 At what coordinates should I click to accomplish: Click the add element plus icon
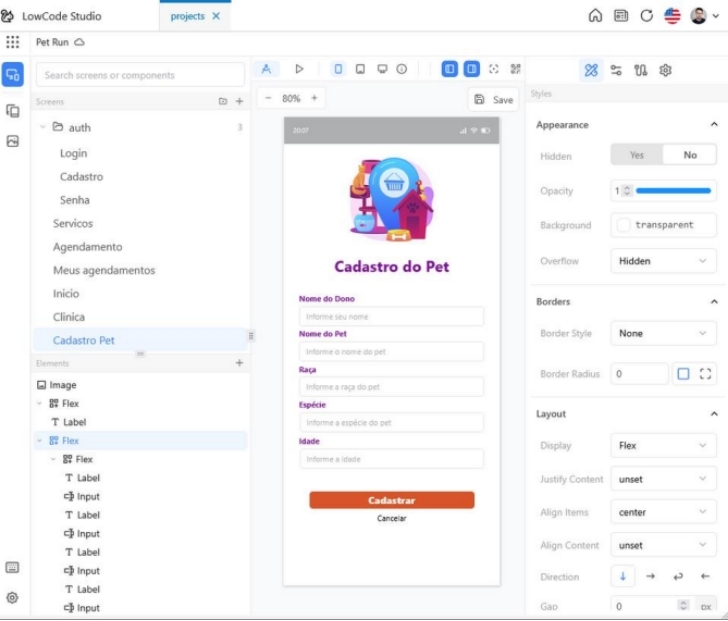click(x=239, y=363)
